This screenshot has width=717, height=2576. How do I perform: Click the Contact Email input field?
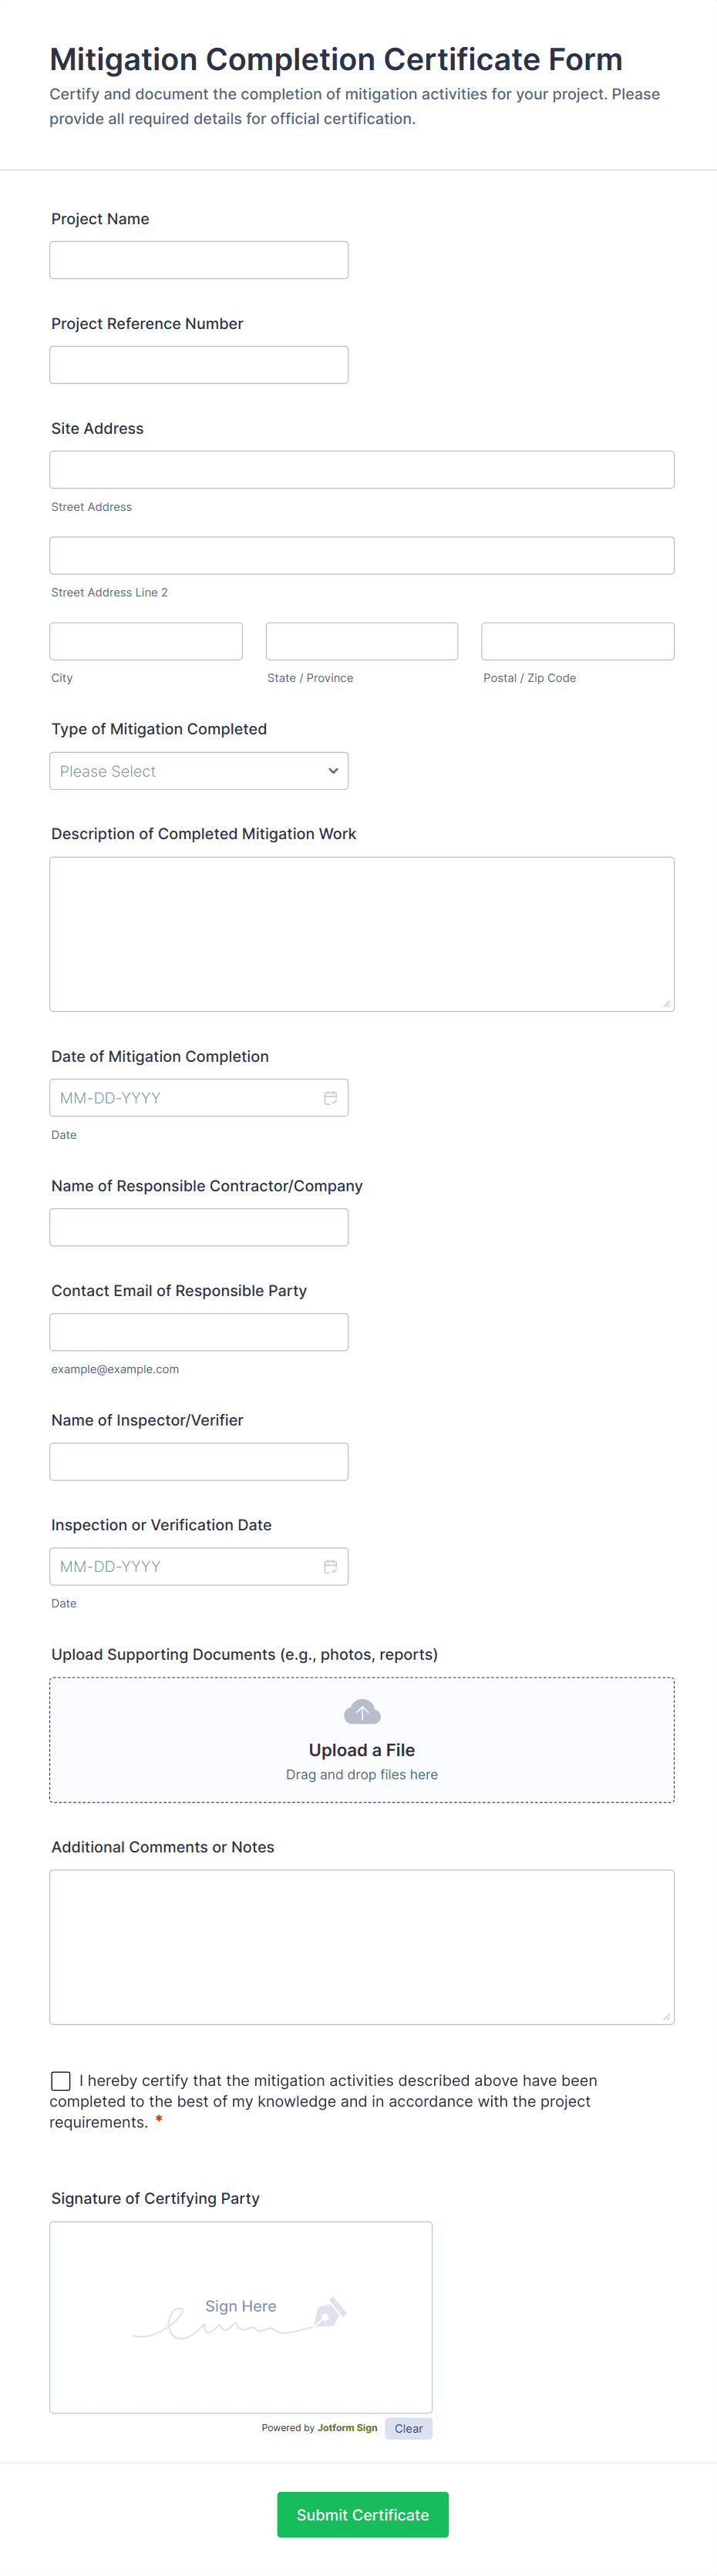click(x=198, y=1331)
